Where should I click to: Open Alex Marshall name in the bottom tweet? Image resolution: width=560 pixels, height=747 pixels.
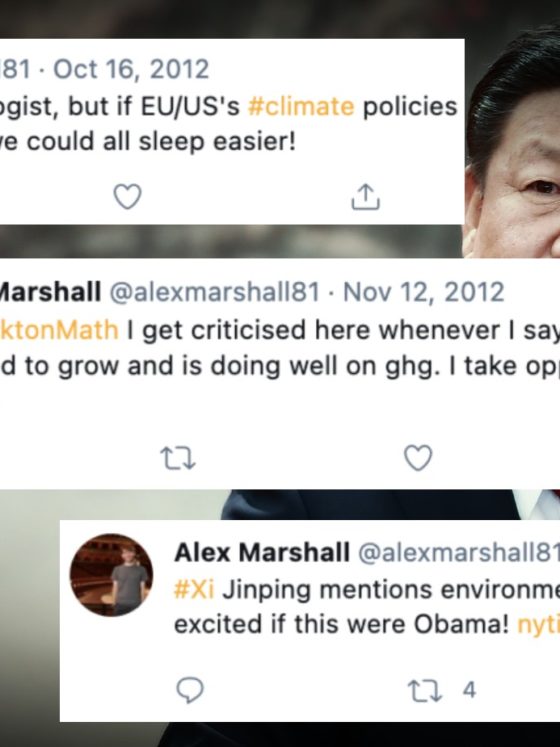tap(262, 552)
